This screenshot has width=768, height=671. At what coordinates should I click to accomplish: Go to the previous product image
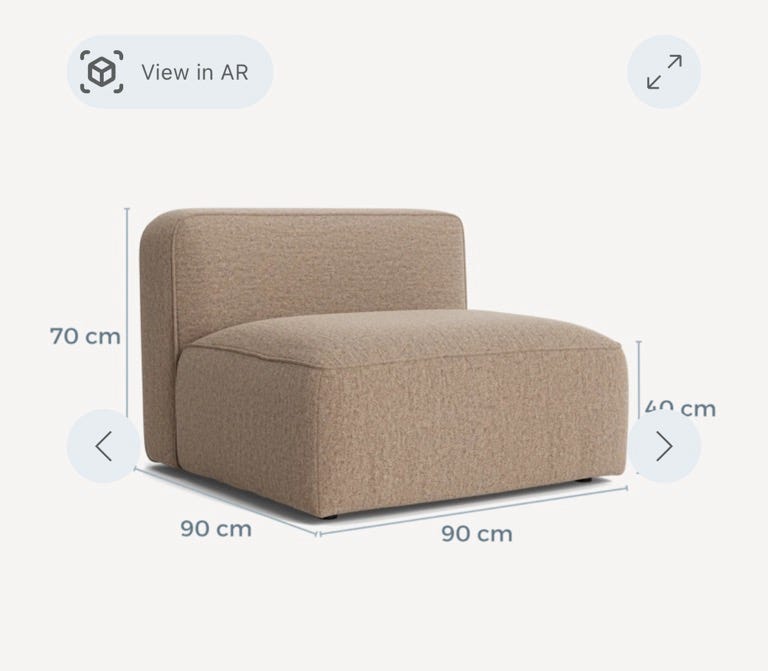click(103, 446)
